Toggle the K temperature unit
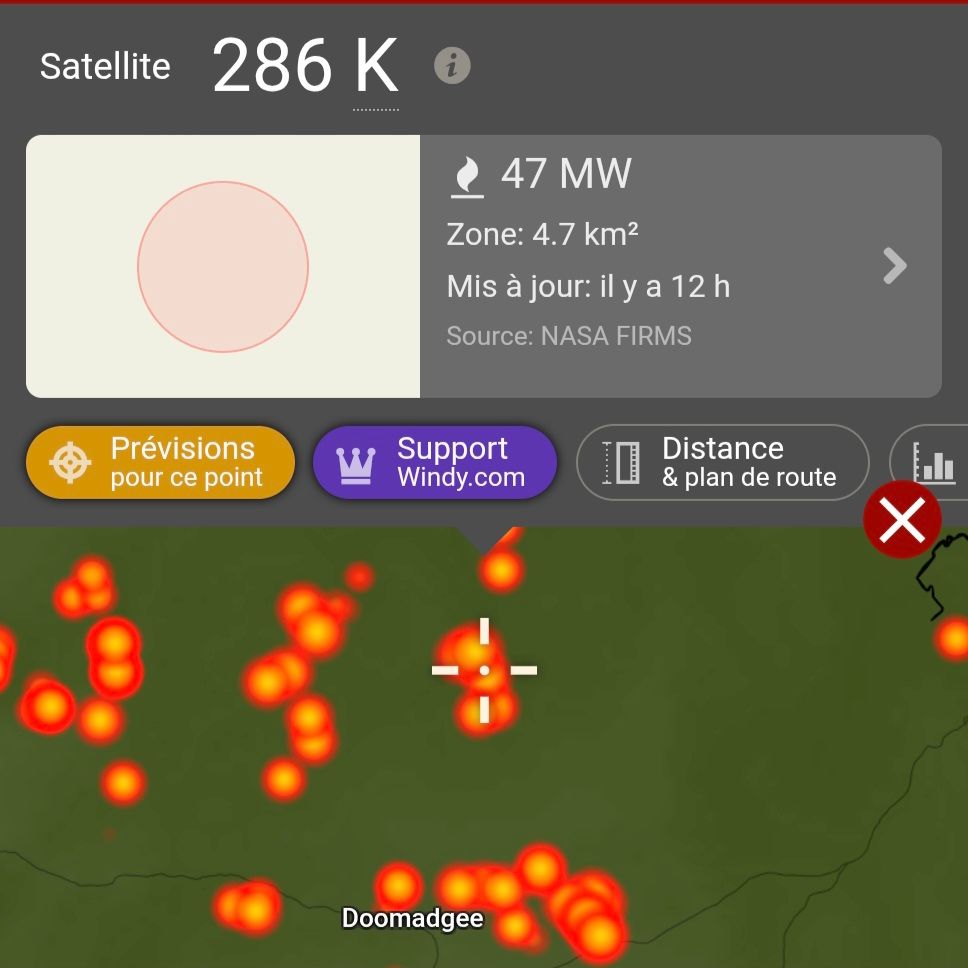The height and width of the screenshot is (968, 968). point(376,65)
